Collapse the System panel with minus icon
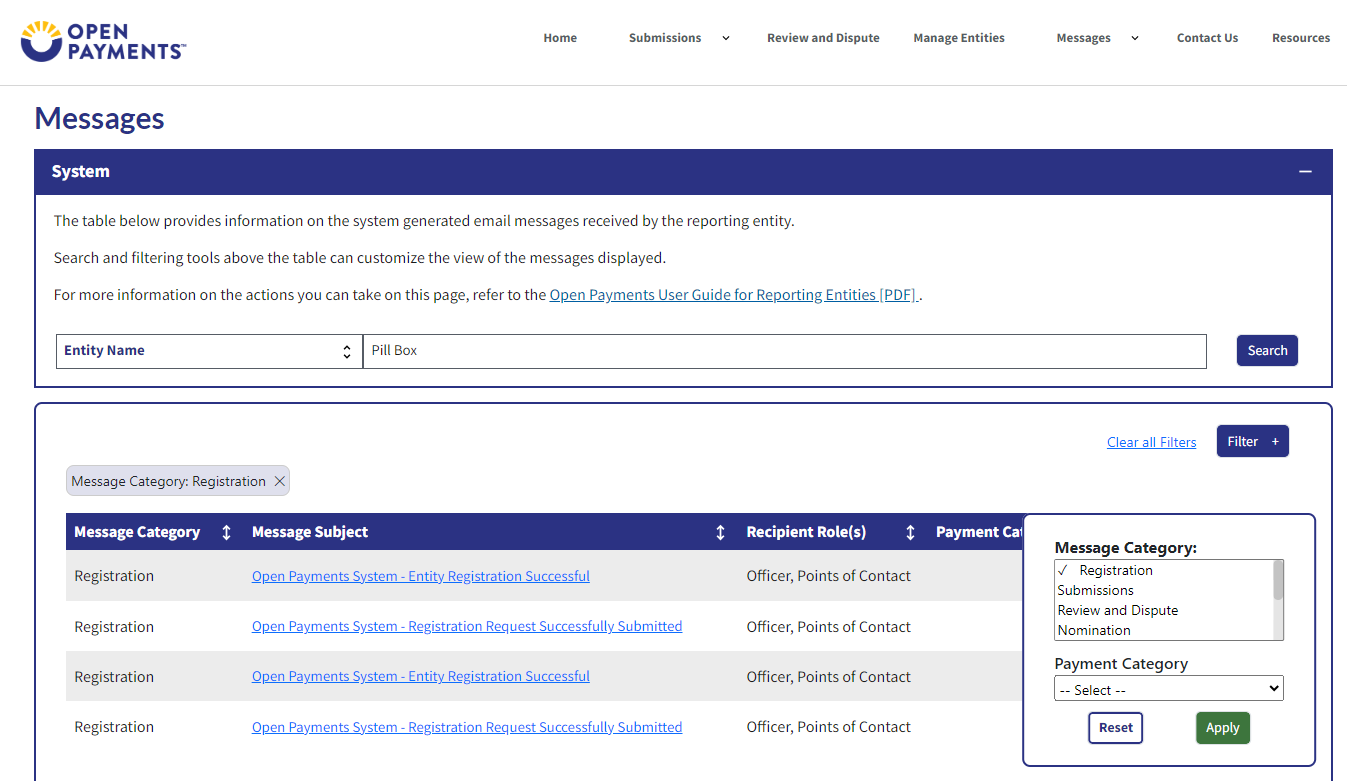Screen dimensions: 1347x781 point(1305,172)
